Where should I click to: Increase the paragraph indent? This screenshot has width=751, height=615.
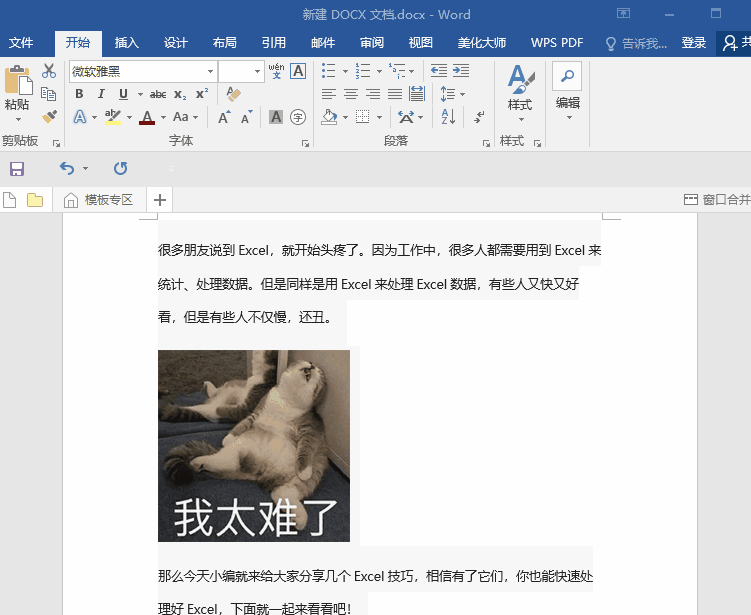[461, 71]
